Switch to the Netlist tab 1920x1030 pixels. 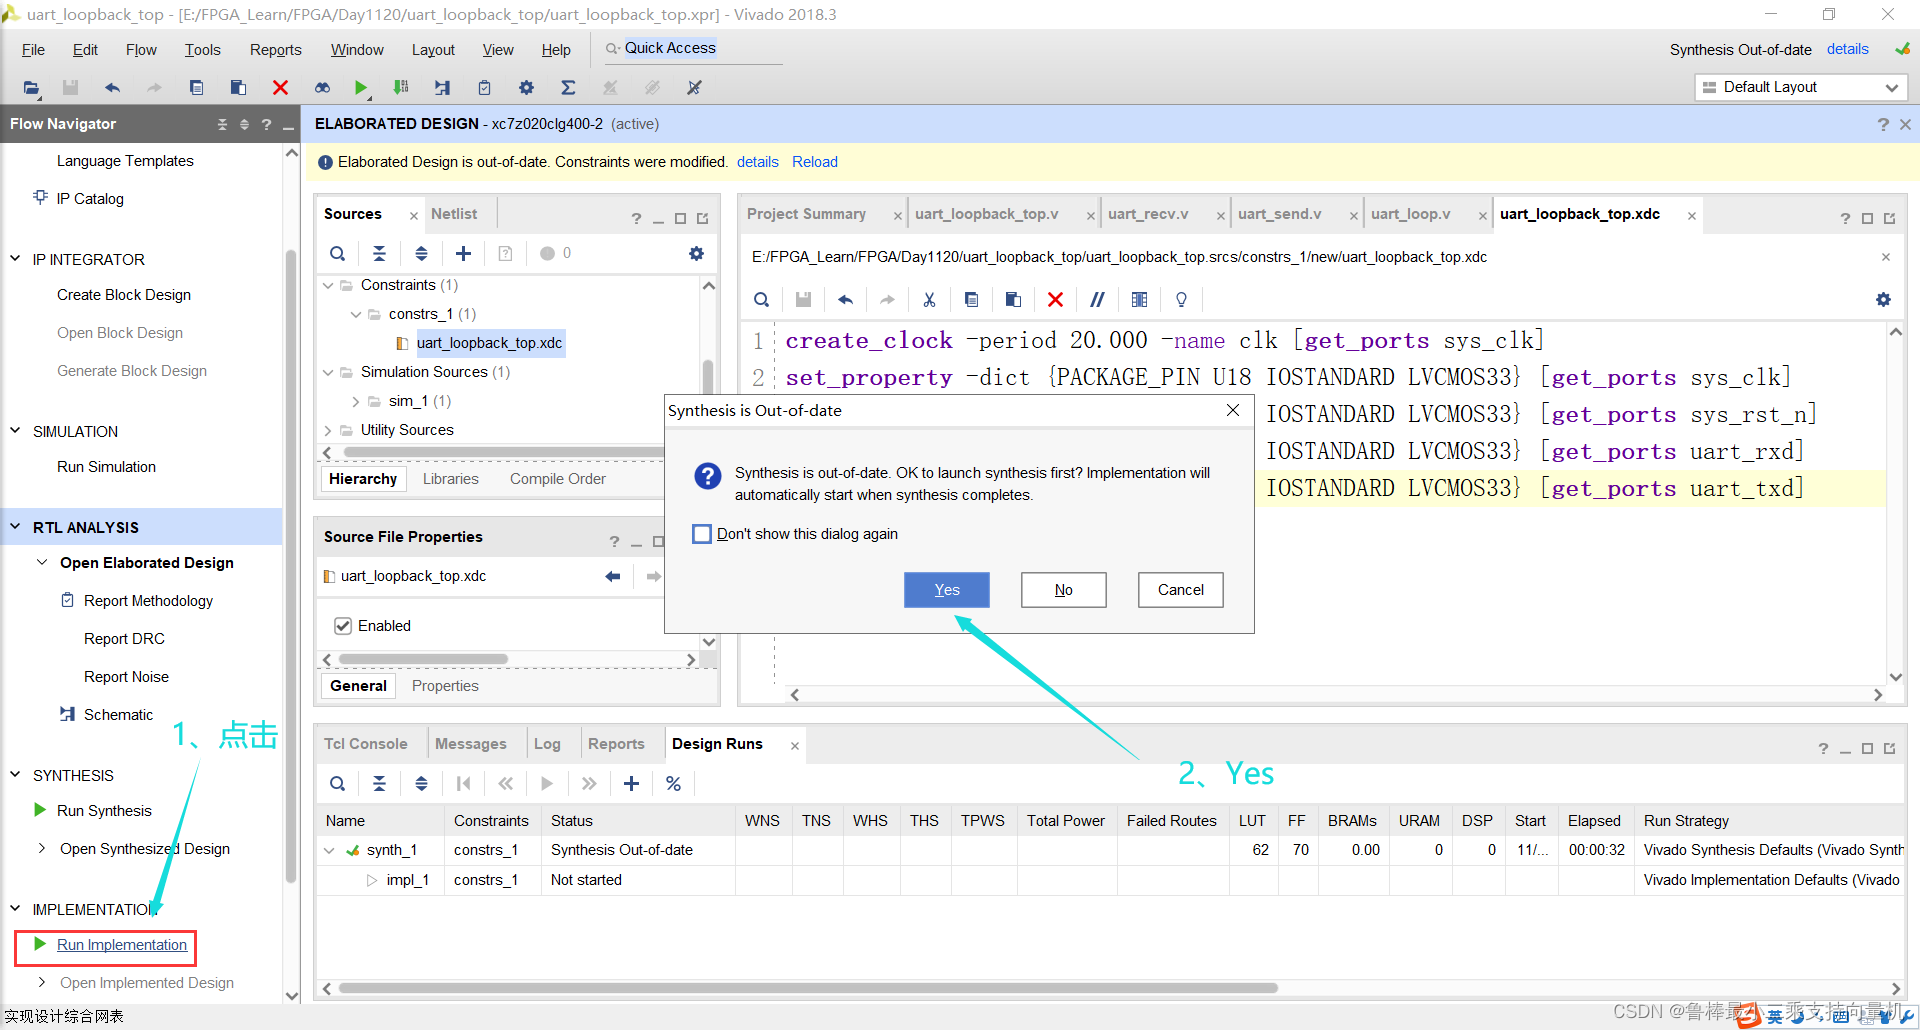(454, 214)
